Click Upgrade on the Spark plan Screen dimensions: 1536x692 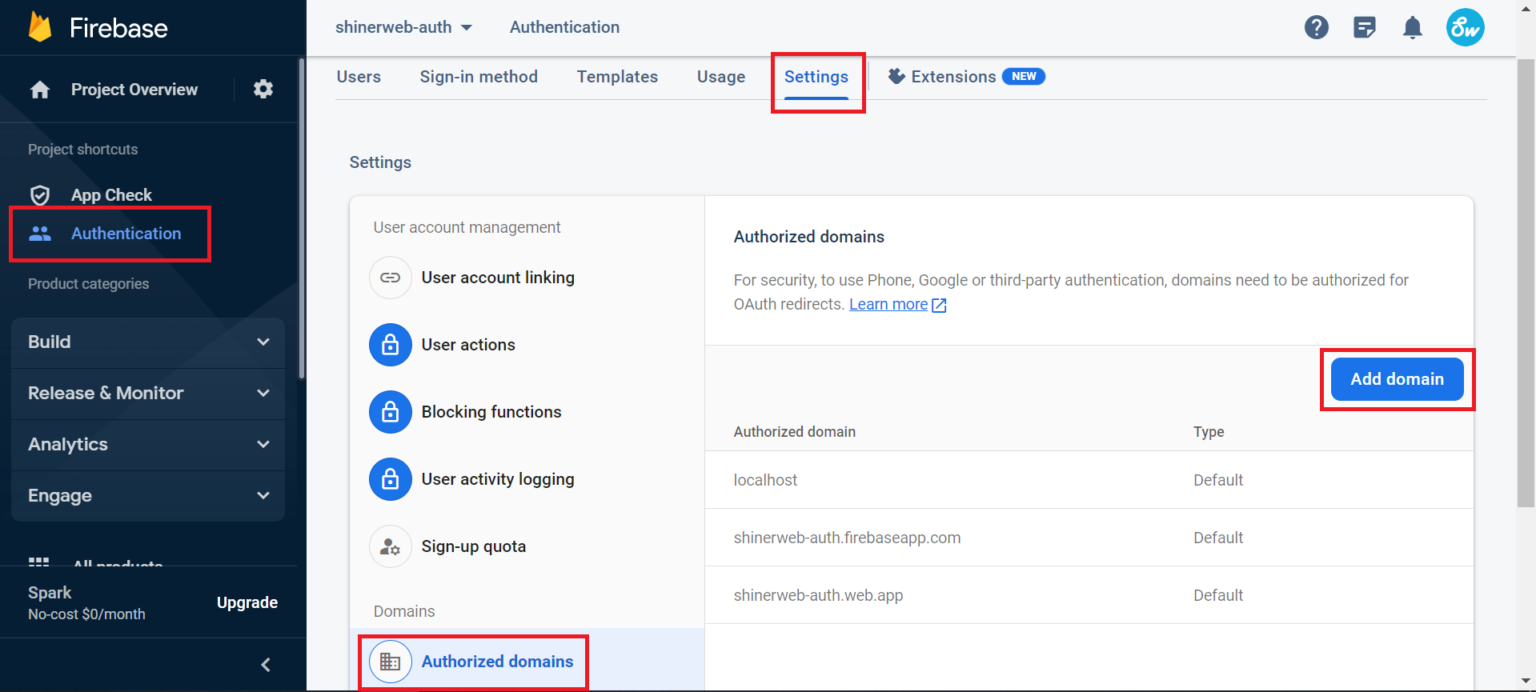point(247,602)
